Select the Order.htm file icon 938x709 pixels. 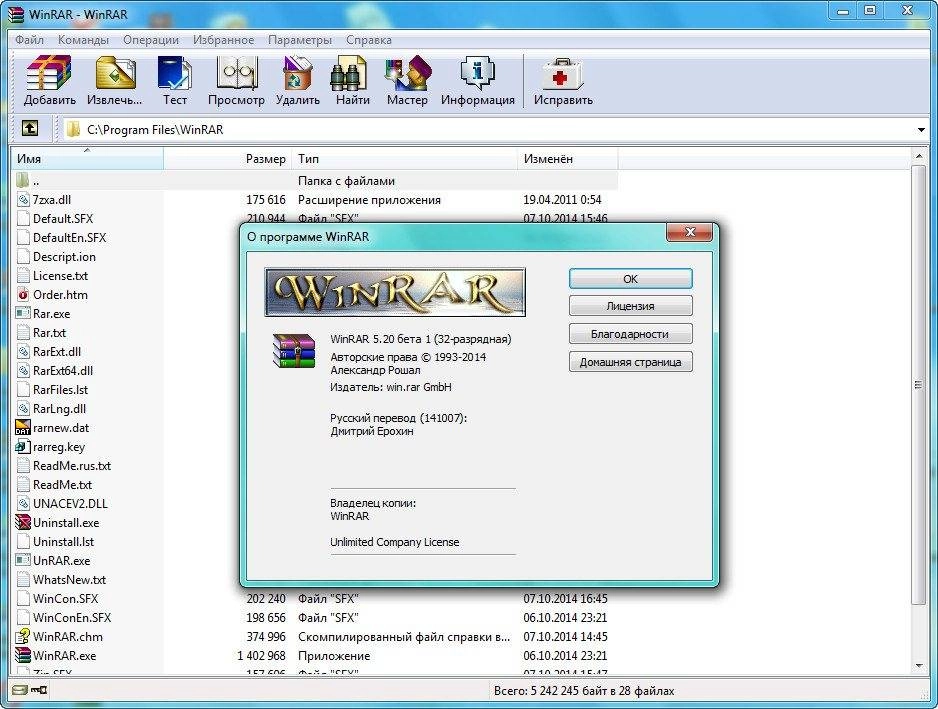click(x=23, y=294)
